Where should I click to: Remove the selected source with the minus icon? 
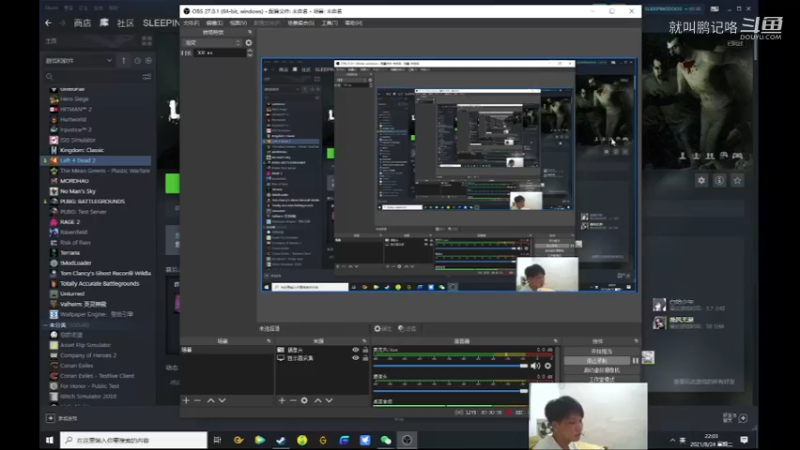coord(293,401)
